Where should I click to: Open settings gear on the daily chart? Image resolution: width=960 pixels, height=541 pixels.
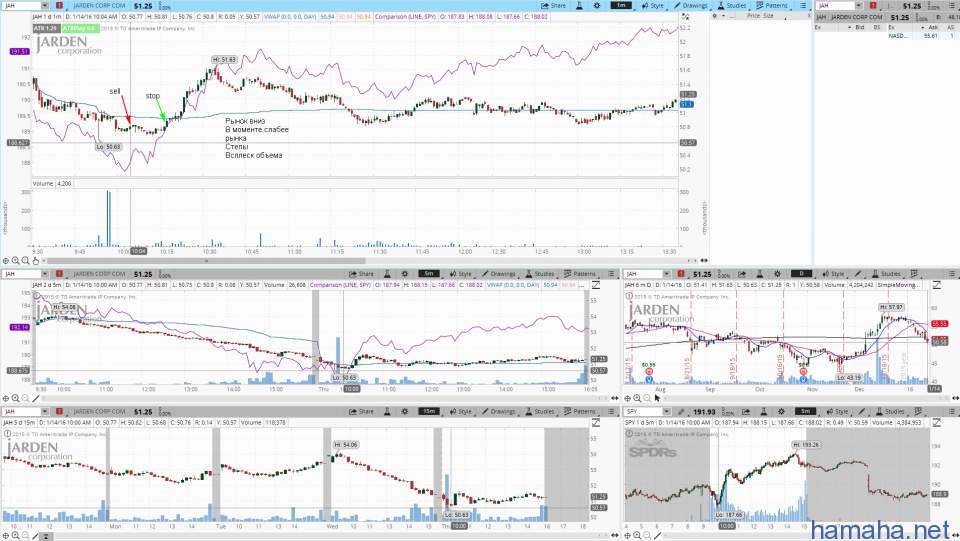click(777, 274)
